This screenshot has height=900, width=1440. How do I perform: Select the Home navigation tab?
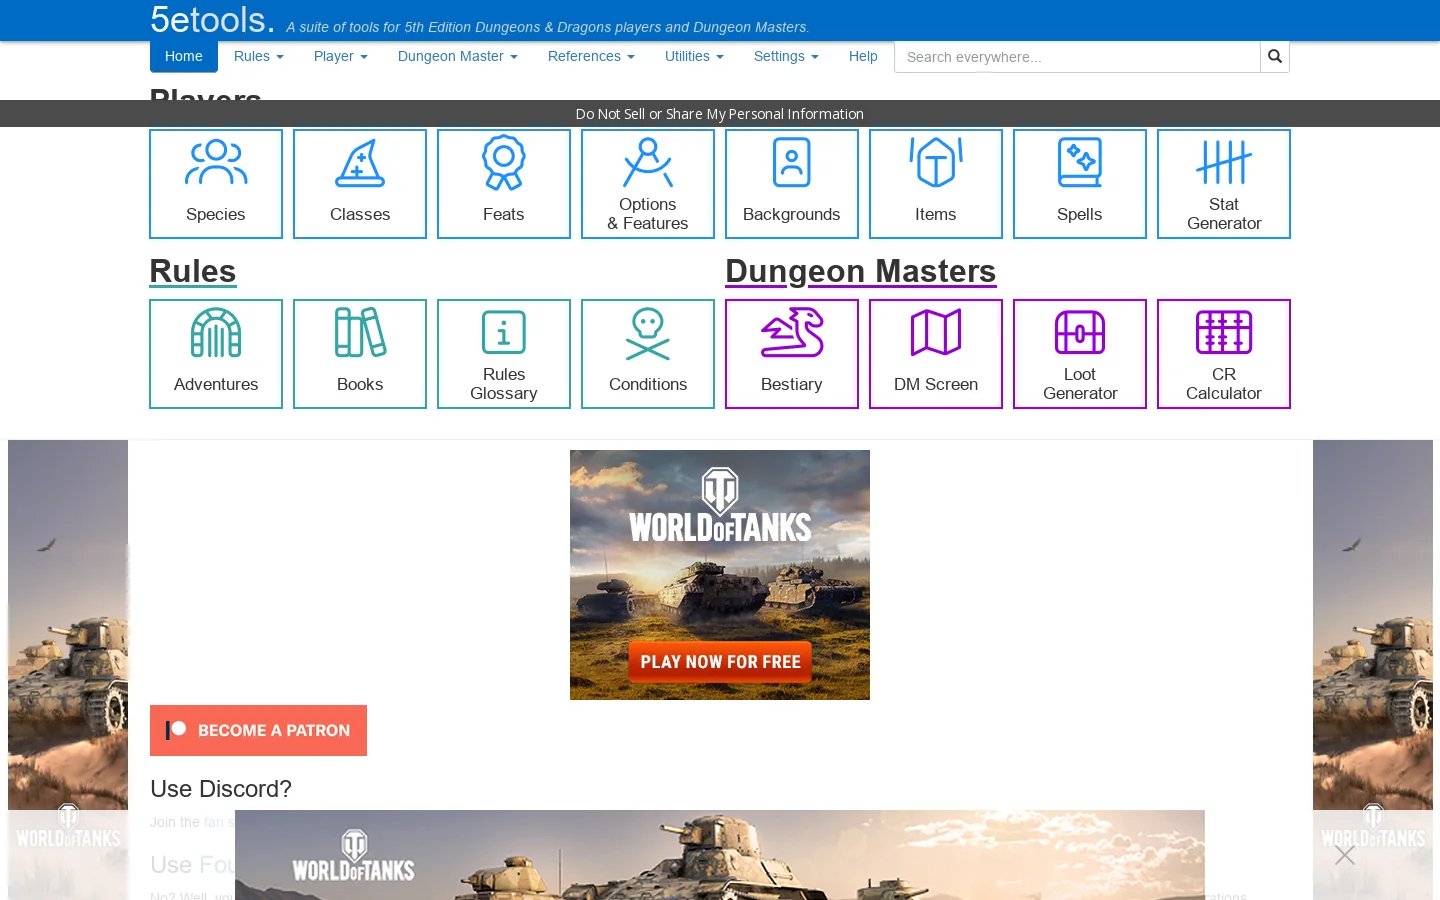[184, 57]
